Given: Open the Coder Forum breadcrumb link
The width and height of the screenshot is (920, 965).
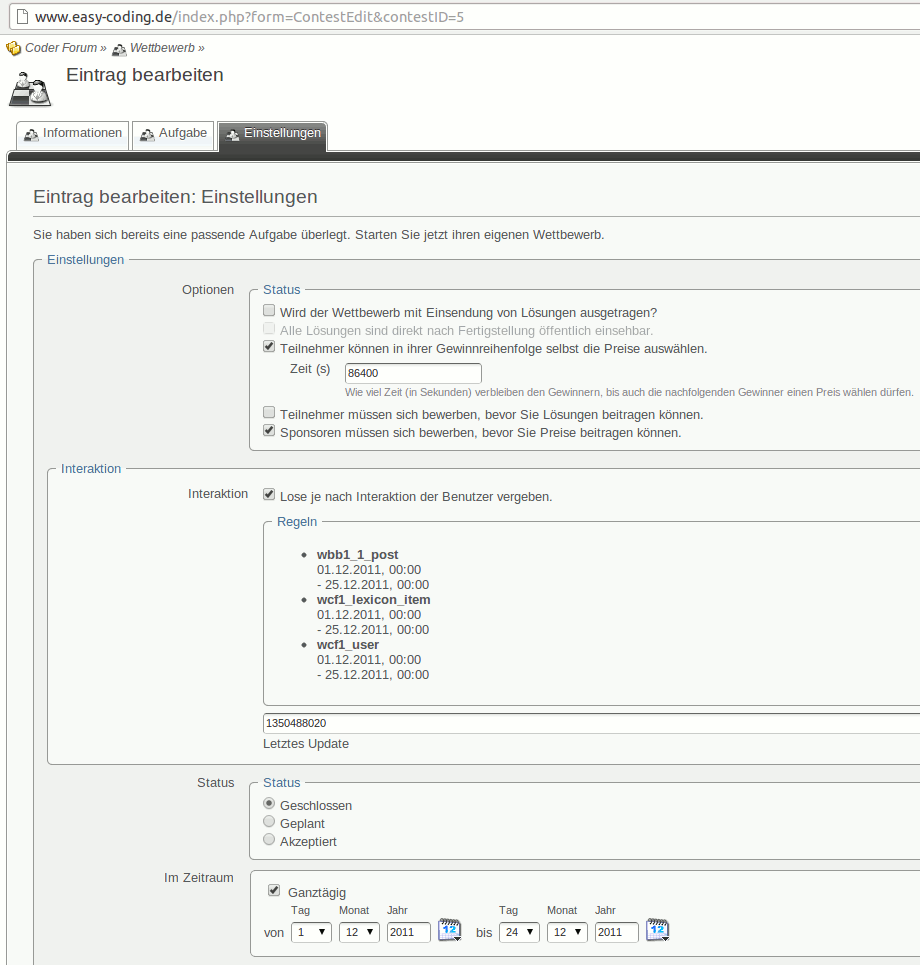Looking at the screenshot, I should pos(61,48).
